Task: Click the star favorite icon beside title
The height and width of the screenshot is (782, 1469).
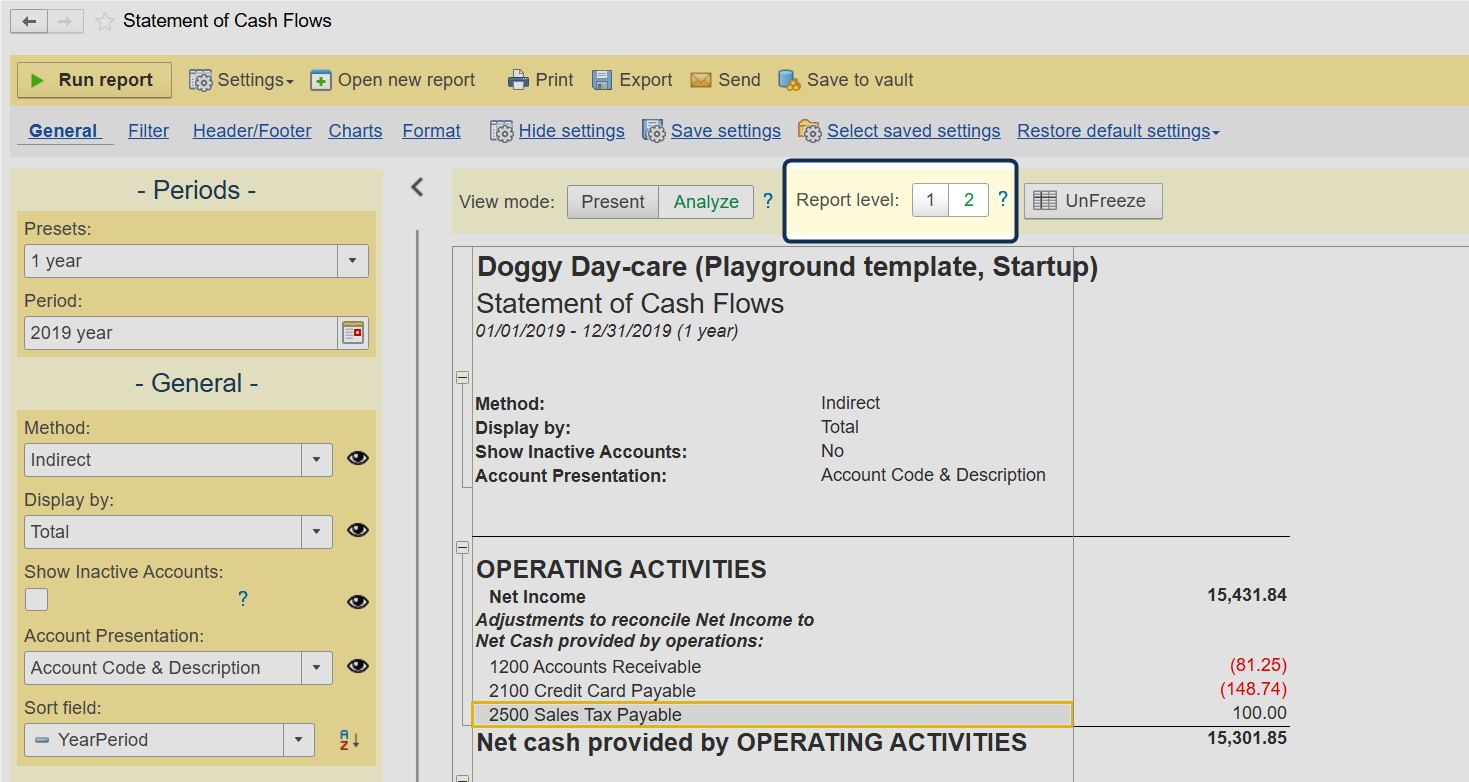Action: click(x=105, y=21)
